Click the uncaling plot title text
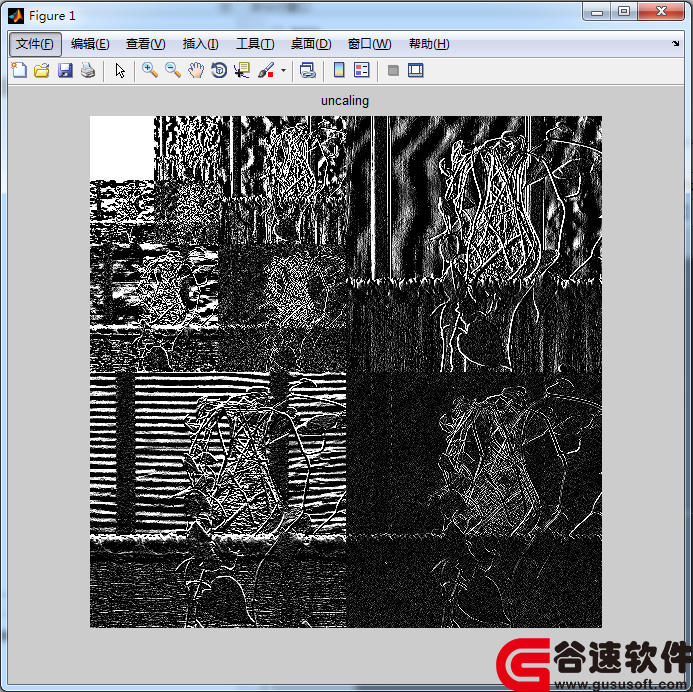 click(345, 101)
